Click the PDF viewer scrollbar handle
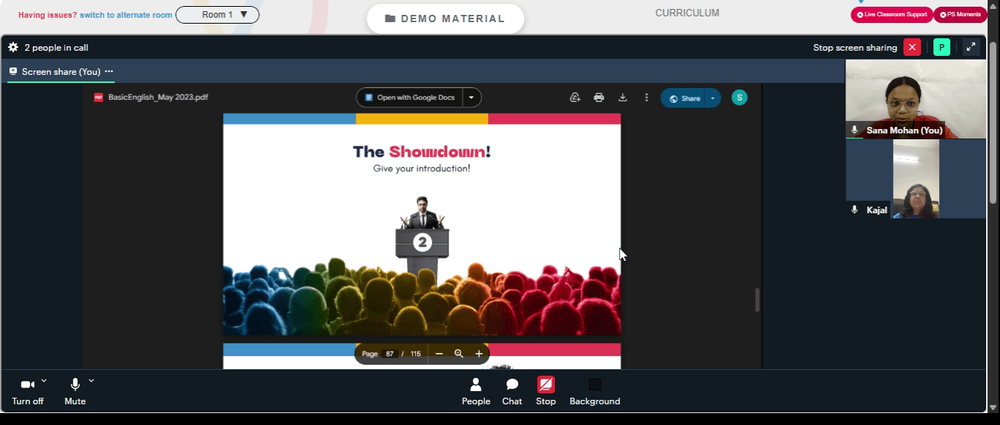This screenshot has width=1000, height=425. tap(757, 300)
